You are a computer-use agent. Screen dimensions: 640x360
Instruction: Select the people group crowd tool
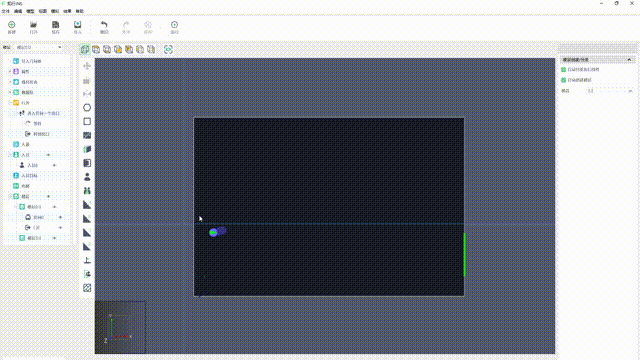point(87,191)
